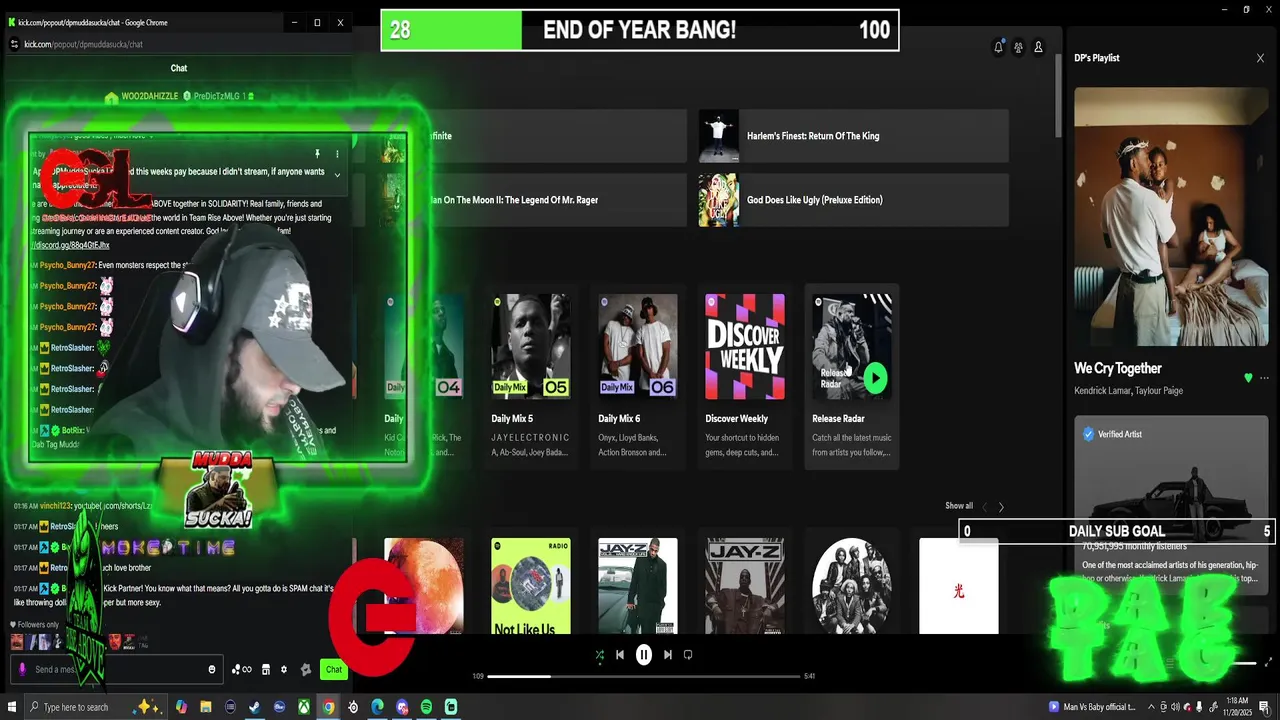Open the Xbox app from taskbar

pos(304,707)
